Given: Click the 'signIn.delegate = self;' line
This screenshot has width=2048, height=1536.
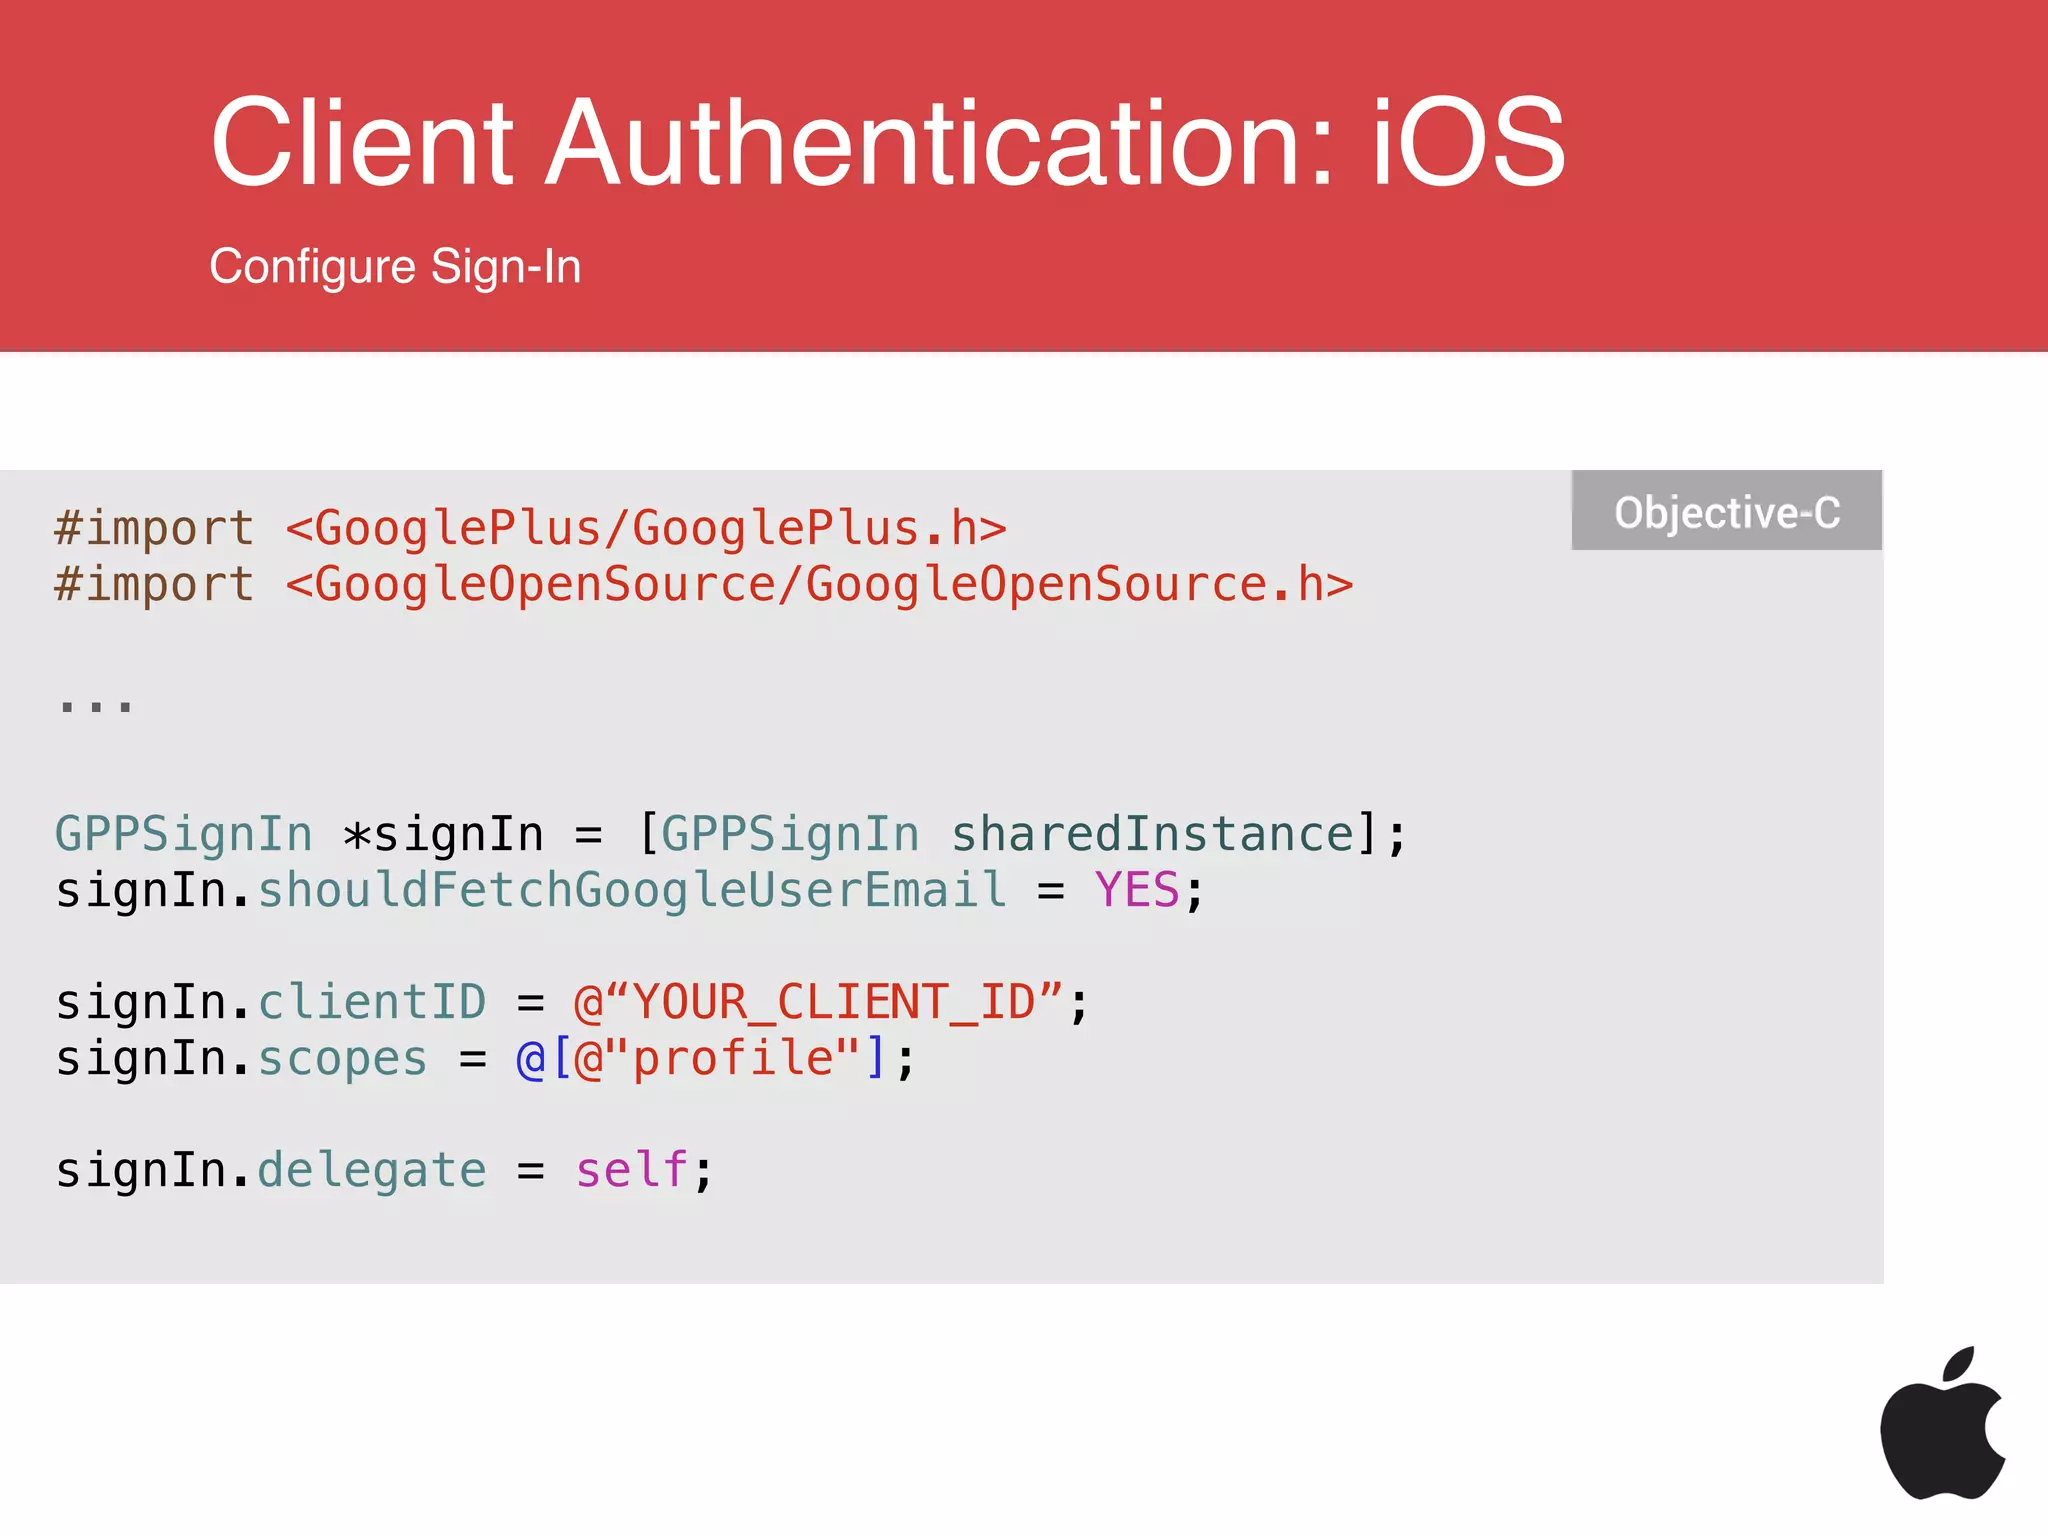Looking at the screenshot, I should (385, 1170).
